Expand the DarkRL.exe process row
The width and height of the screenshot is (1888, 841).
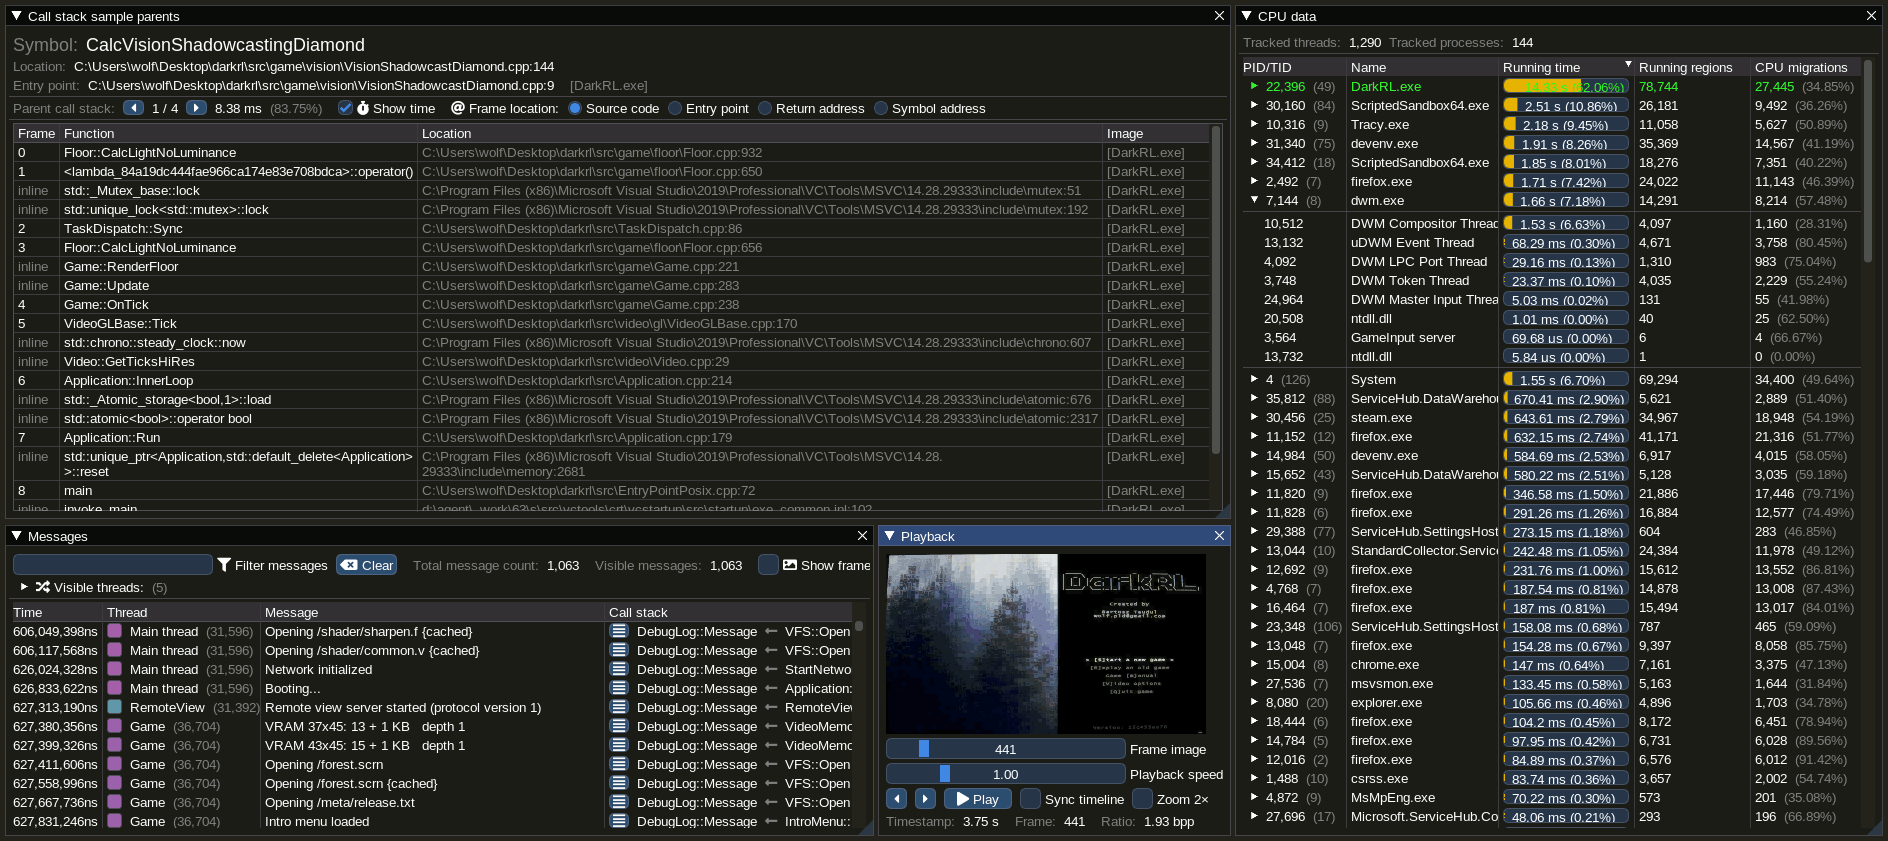(x=1254, y=87)
